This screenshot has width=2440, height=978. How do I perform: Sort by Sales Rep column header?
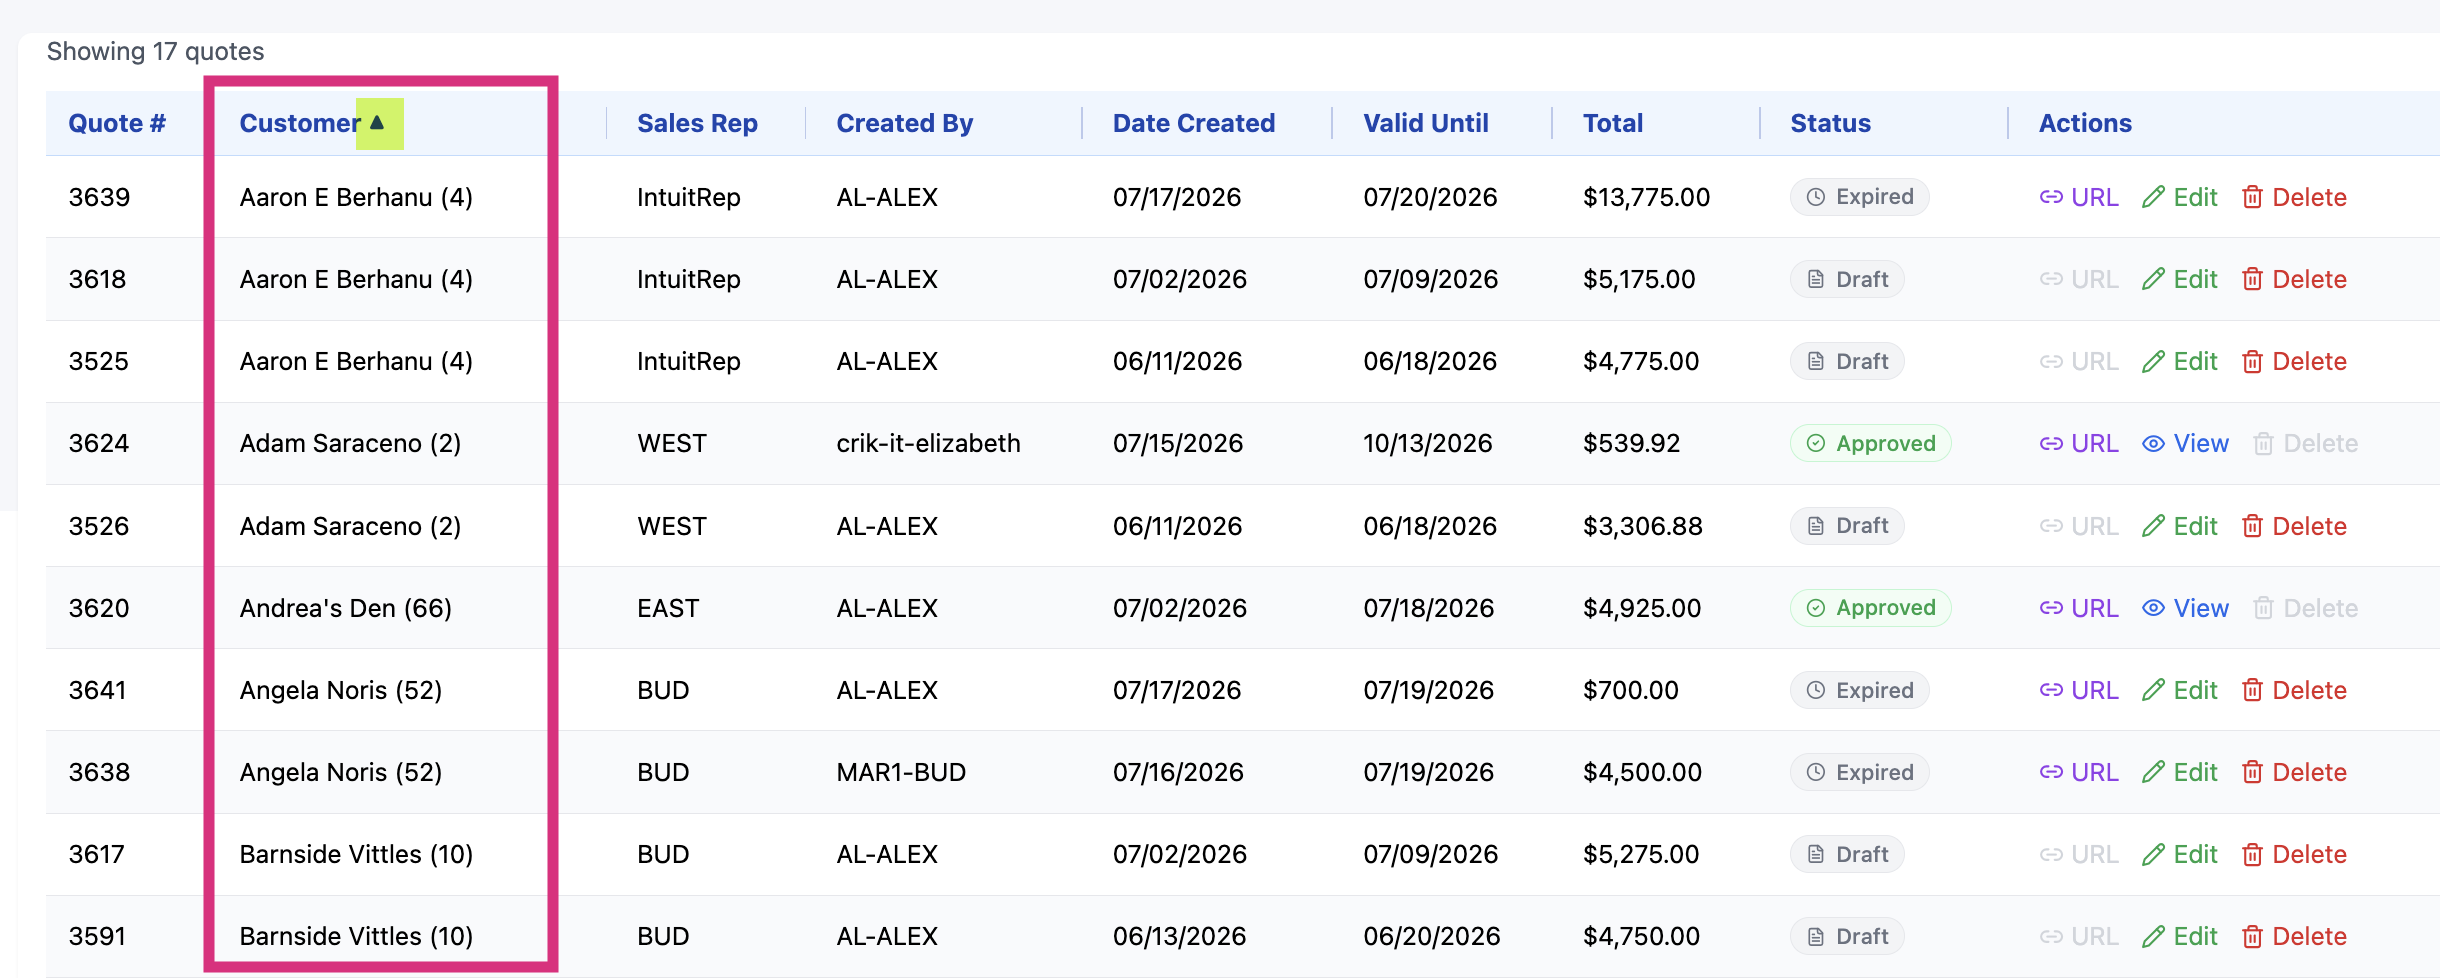tap(697, 123)
